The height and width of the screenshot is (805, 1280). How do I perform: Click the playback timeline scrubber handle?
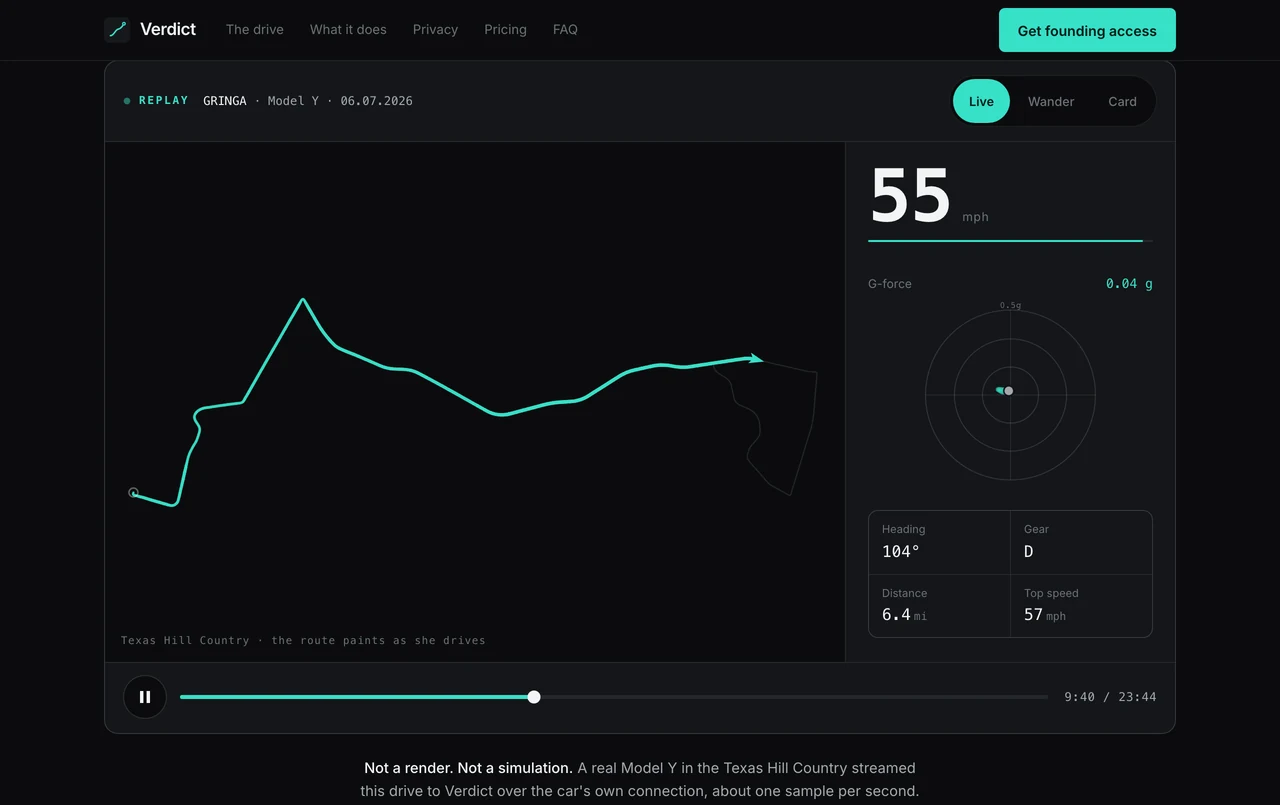coord(534,697)
